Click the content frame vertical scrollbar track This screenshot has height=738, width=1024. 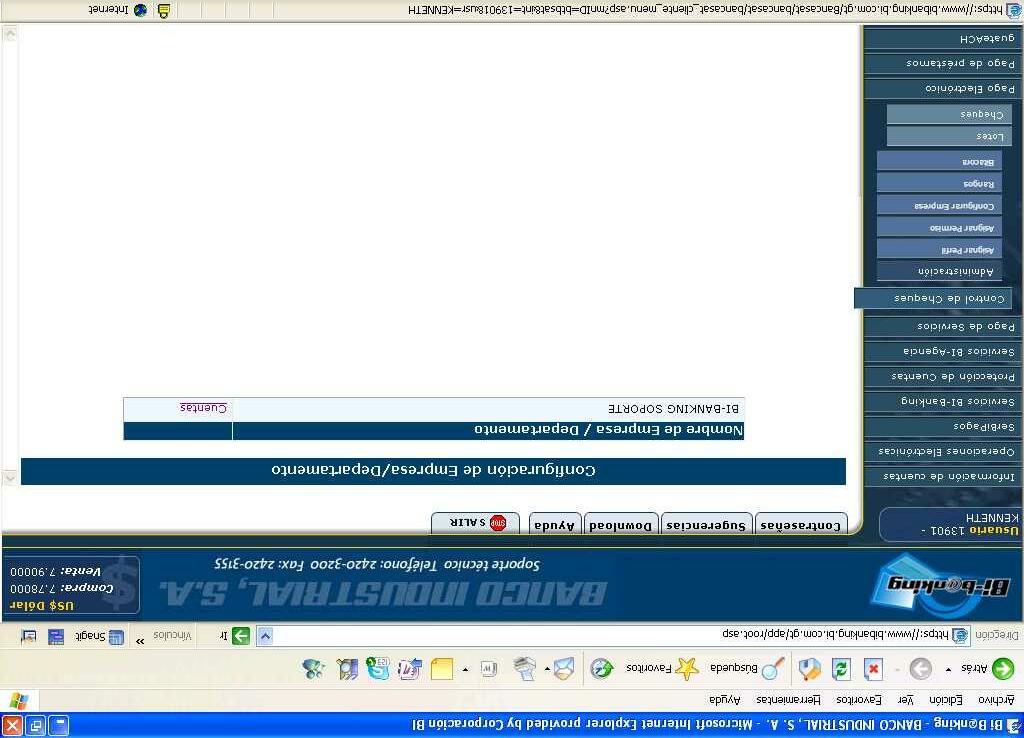[x=9, y=255]
